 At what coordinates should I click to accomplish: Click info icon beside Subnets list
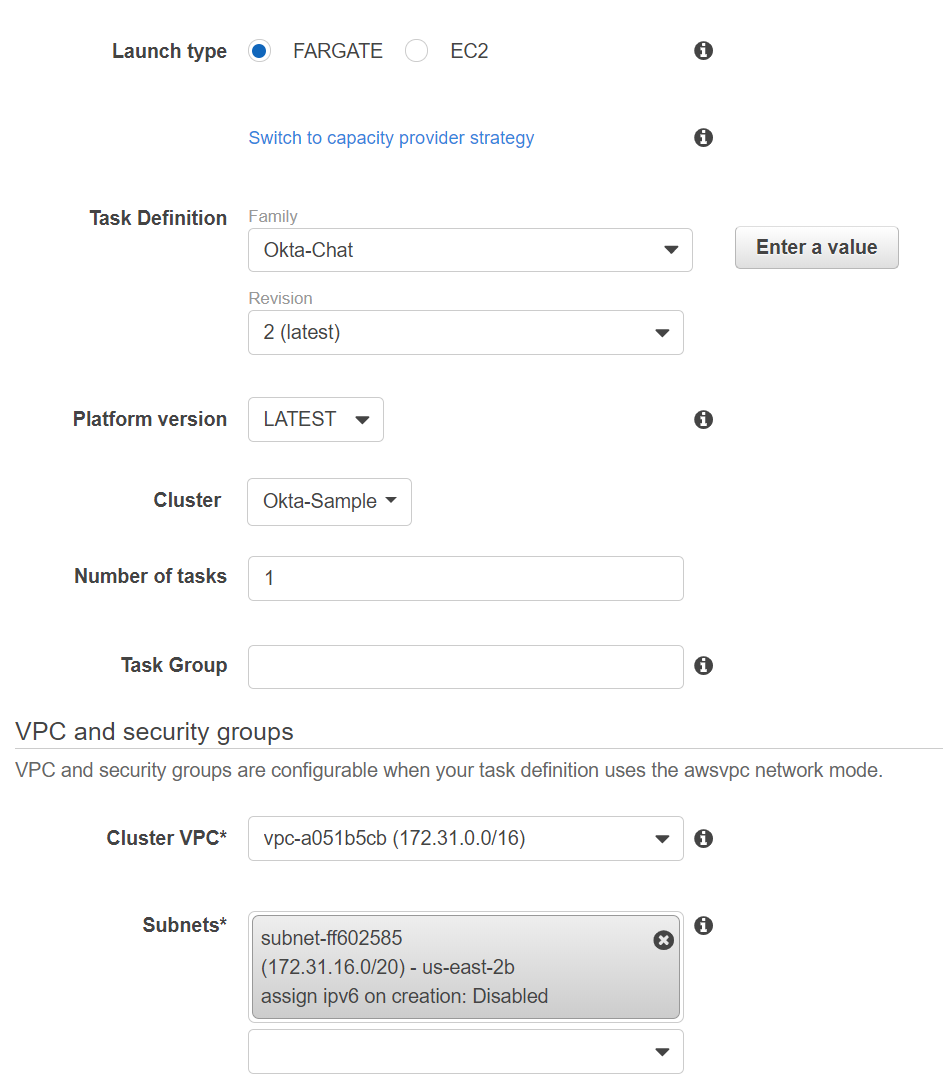[x=703, y=926]
